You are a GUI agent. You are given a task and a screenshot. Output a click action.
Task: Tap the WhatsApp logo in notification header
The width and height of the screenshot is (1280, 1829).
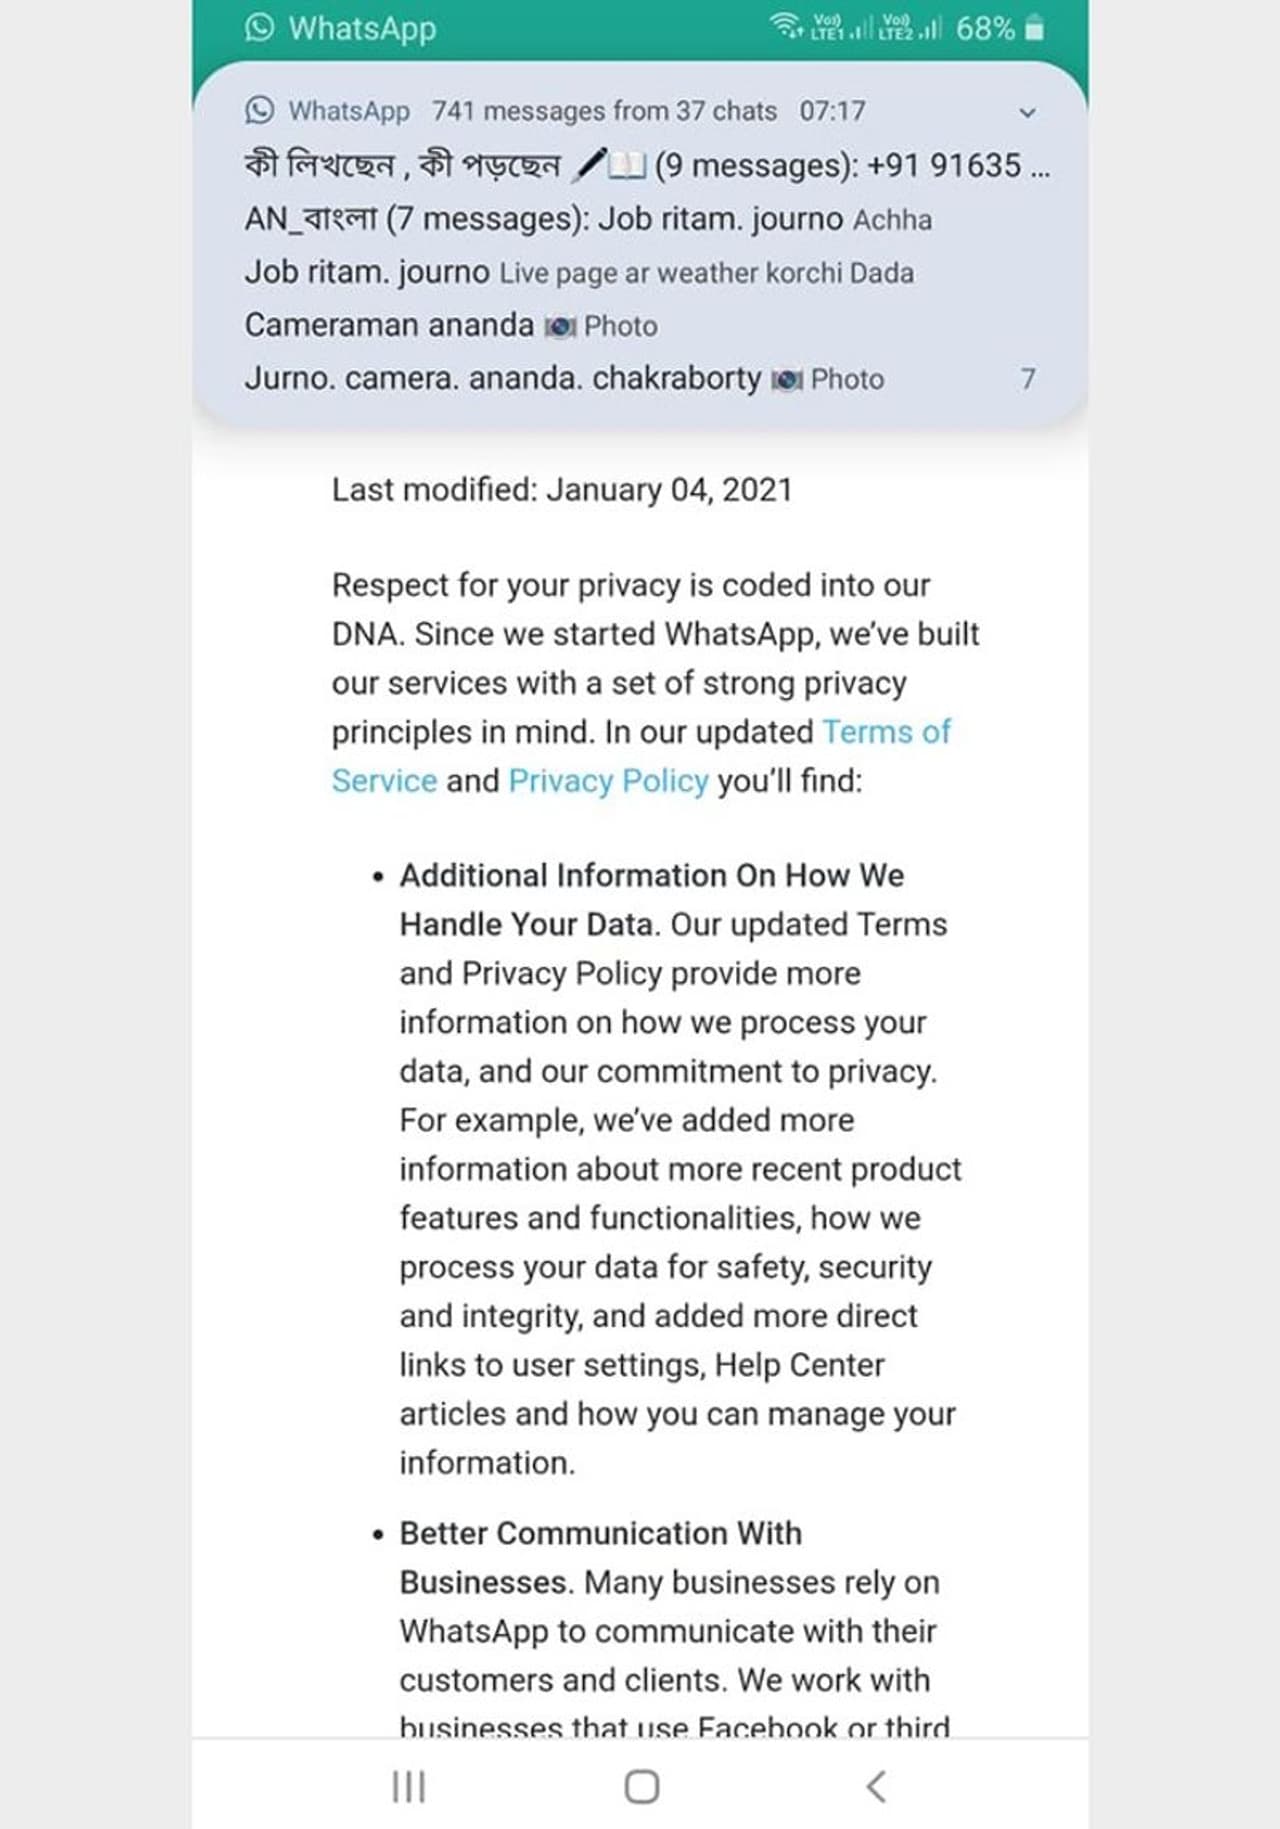point(259,110)
